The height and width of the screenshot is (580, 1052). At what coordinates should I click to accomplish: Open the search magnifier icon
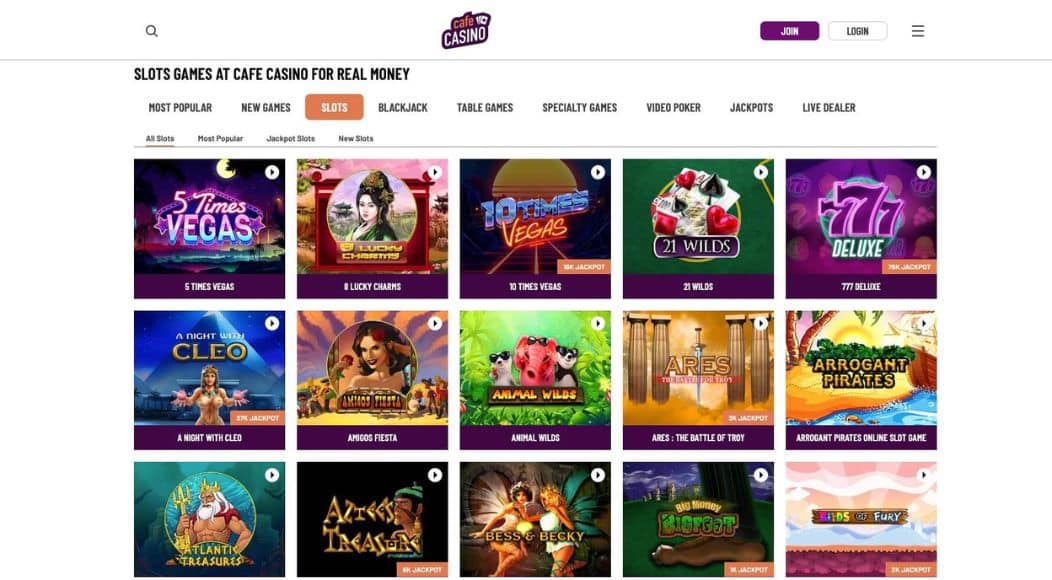point(152,31)
